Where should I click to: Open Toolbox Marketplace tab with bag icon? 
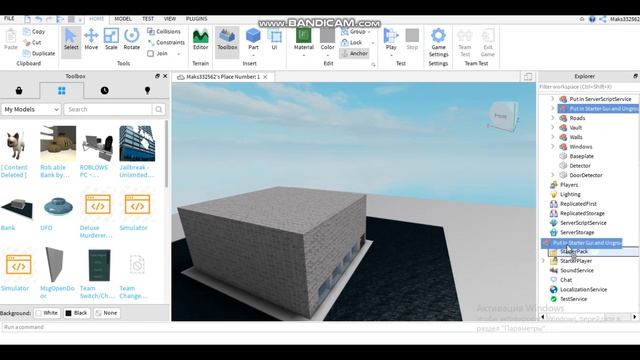pos(19,91)
